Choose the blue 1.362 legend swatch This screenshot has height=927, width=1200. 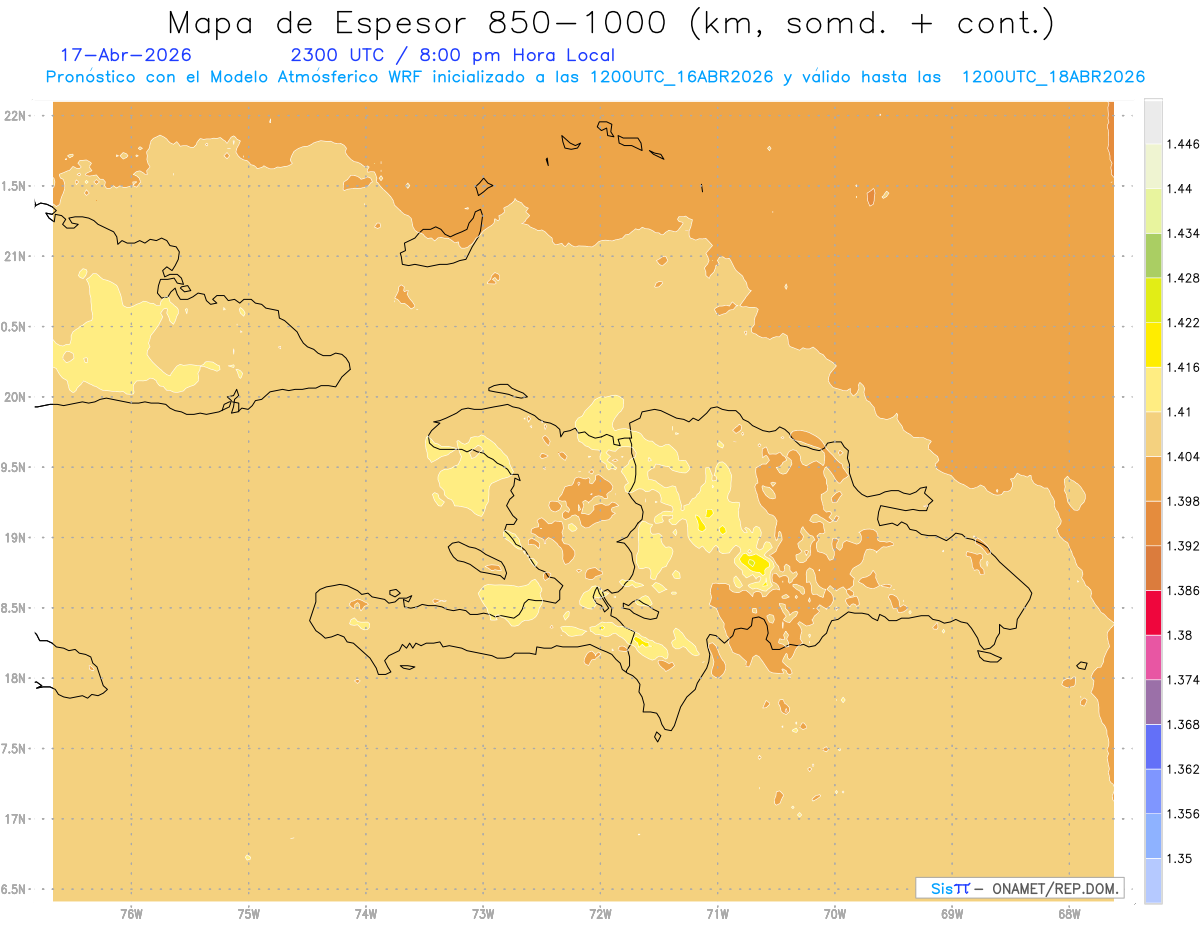(1153, 747)
